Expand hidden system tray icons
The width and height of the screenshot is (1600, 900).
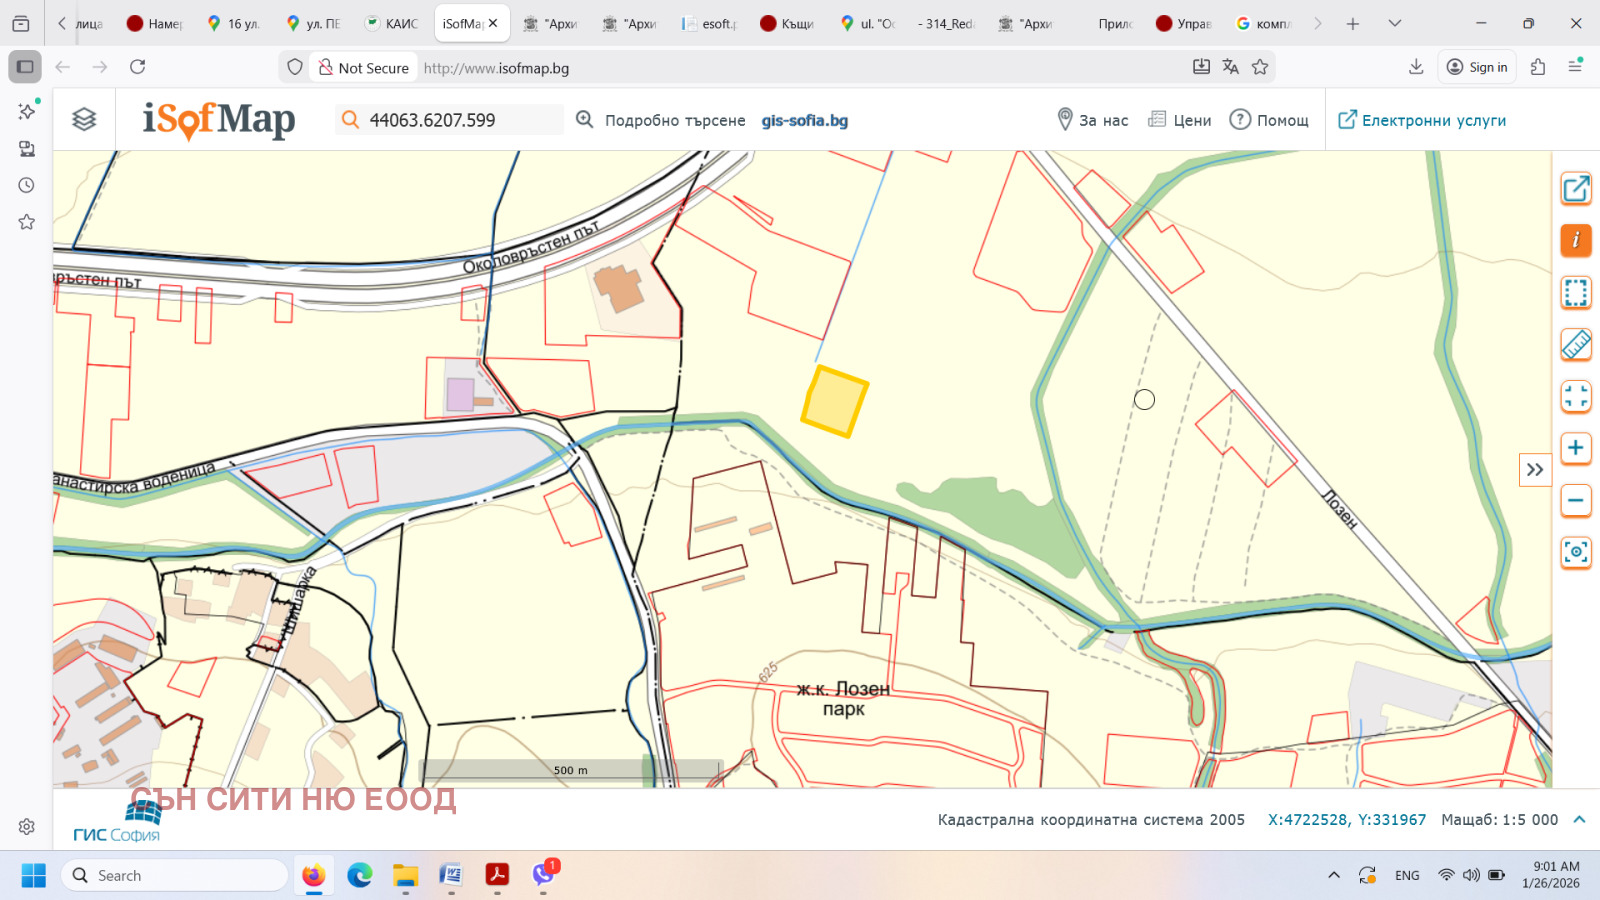point(1336,875)
